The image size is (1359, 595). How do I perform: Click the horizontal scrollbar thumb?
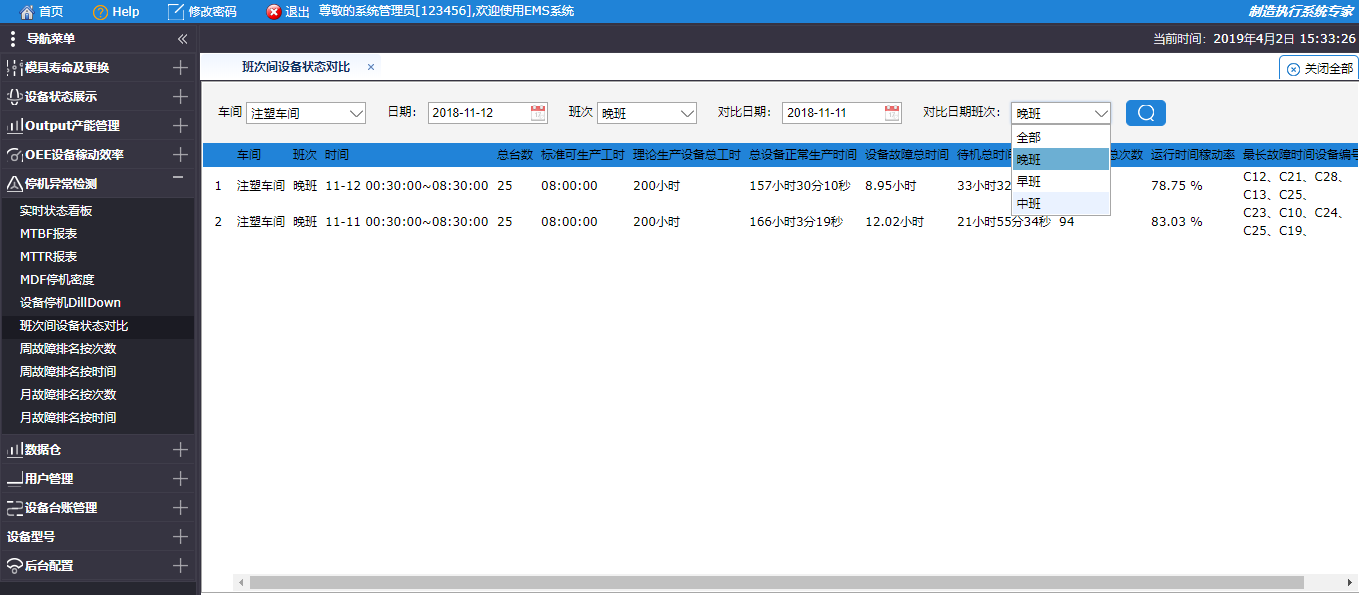click(x=776, y=582)
